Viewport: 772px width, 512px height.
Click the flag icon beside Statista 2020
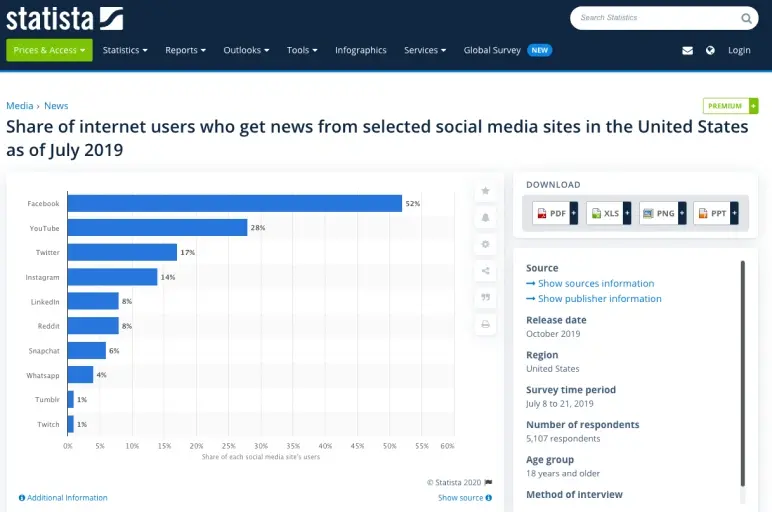point(488,482)
